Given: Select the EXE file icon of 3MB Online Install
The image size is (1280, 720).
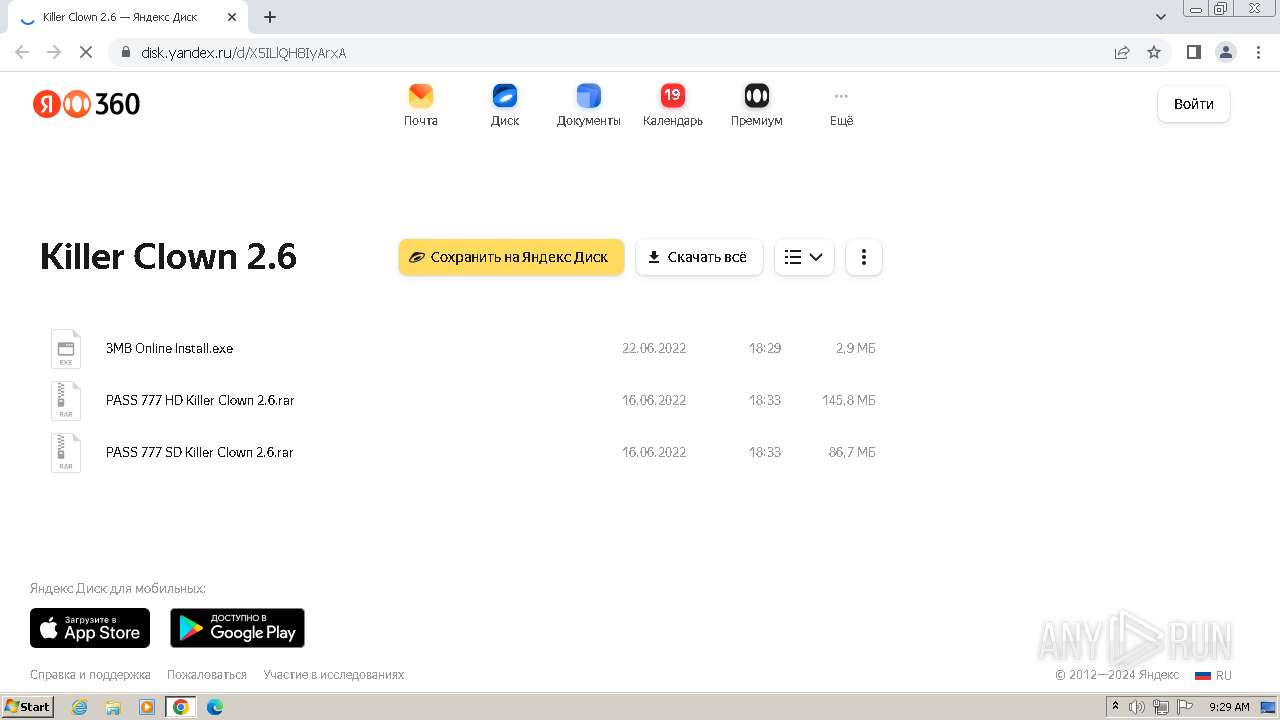Looking at the screenshot, I should point(66,349).
